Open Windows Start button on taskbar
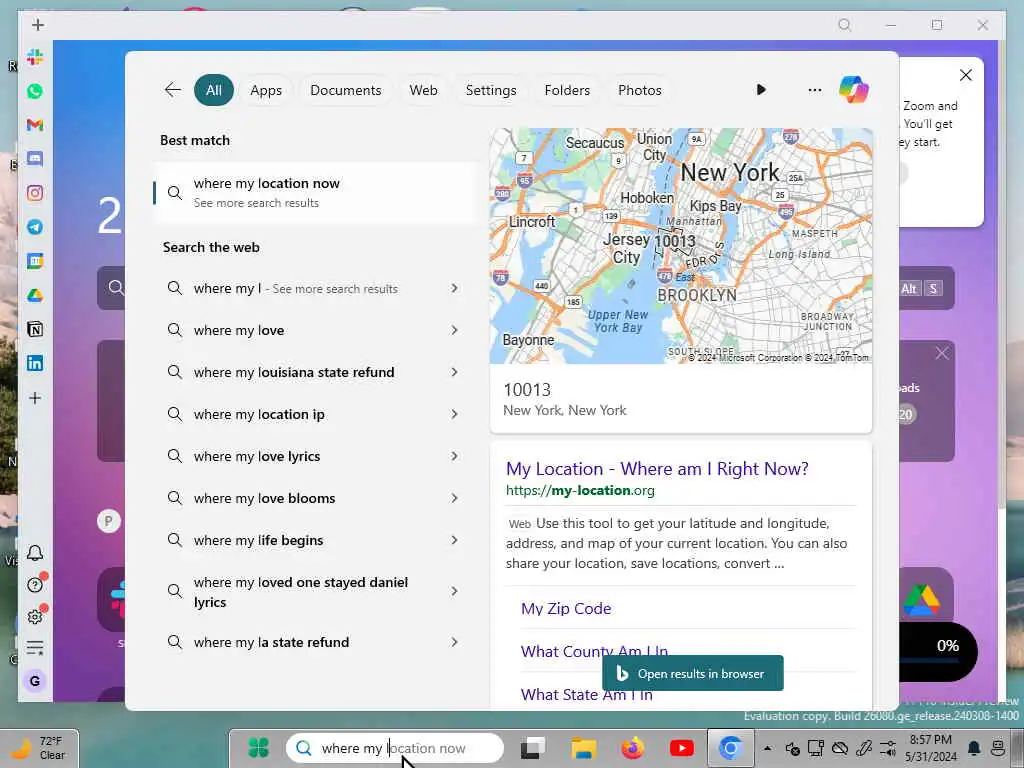 (x=259, y=748)
